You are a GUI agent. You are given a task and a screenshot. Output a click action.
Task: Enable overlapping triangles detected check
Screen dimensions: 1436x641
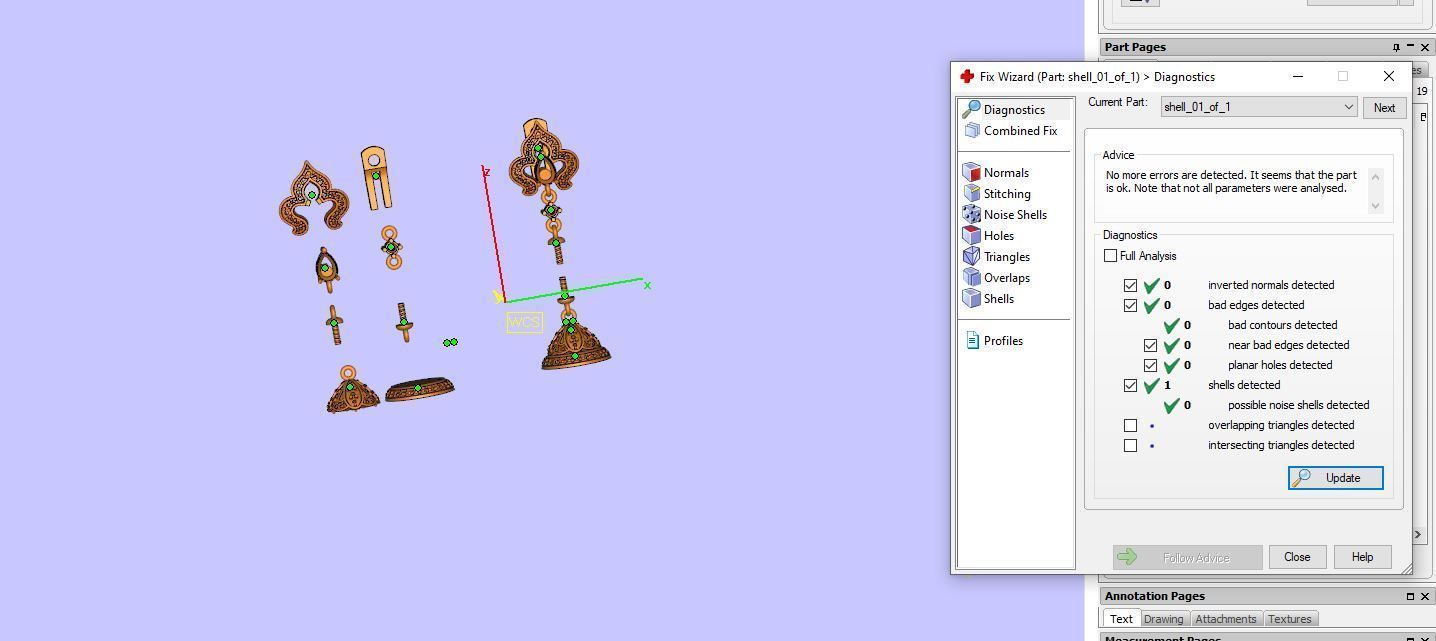click(x=1130, y=425)
